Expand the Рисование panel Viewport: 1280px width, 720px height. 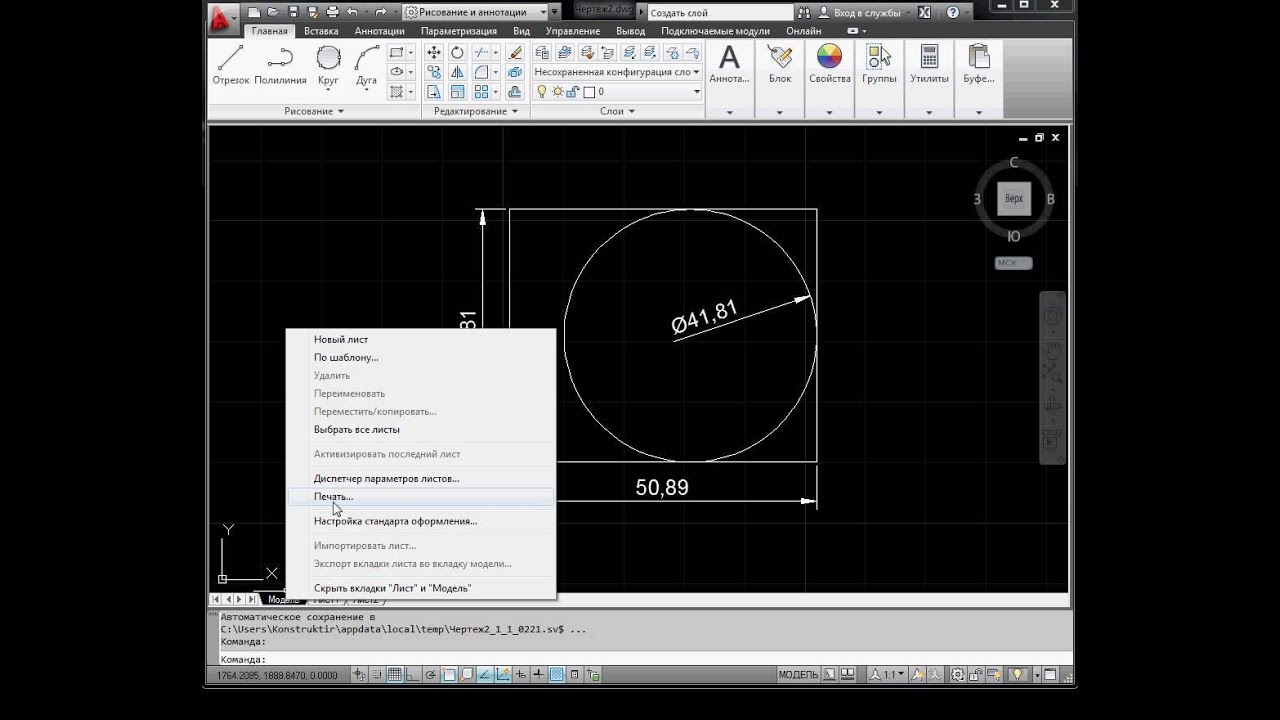[x=314, y=111]
